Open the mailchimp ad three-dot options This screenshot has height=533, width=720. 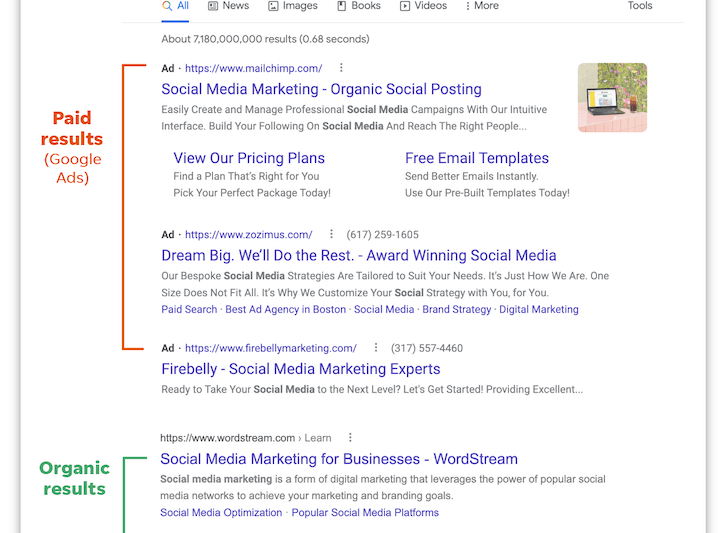(341, 68)
